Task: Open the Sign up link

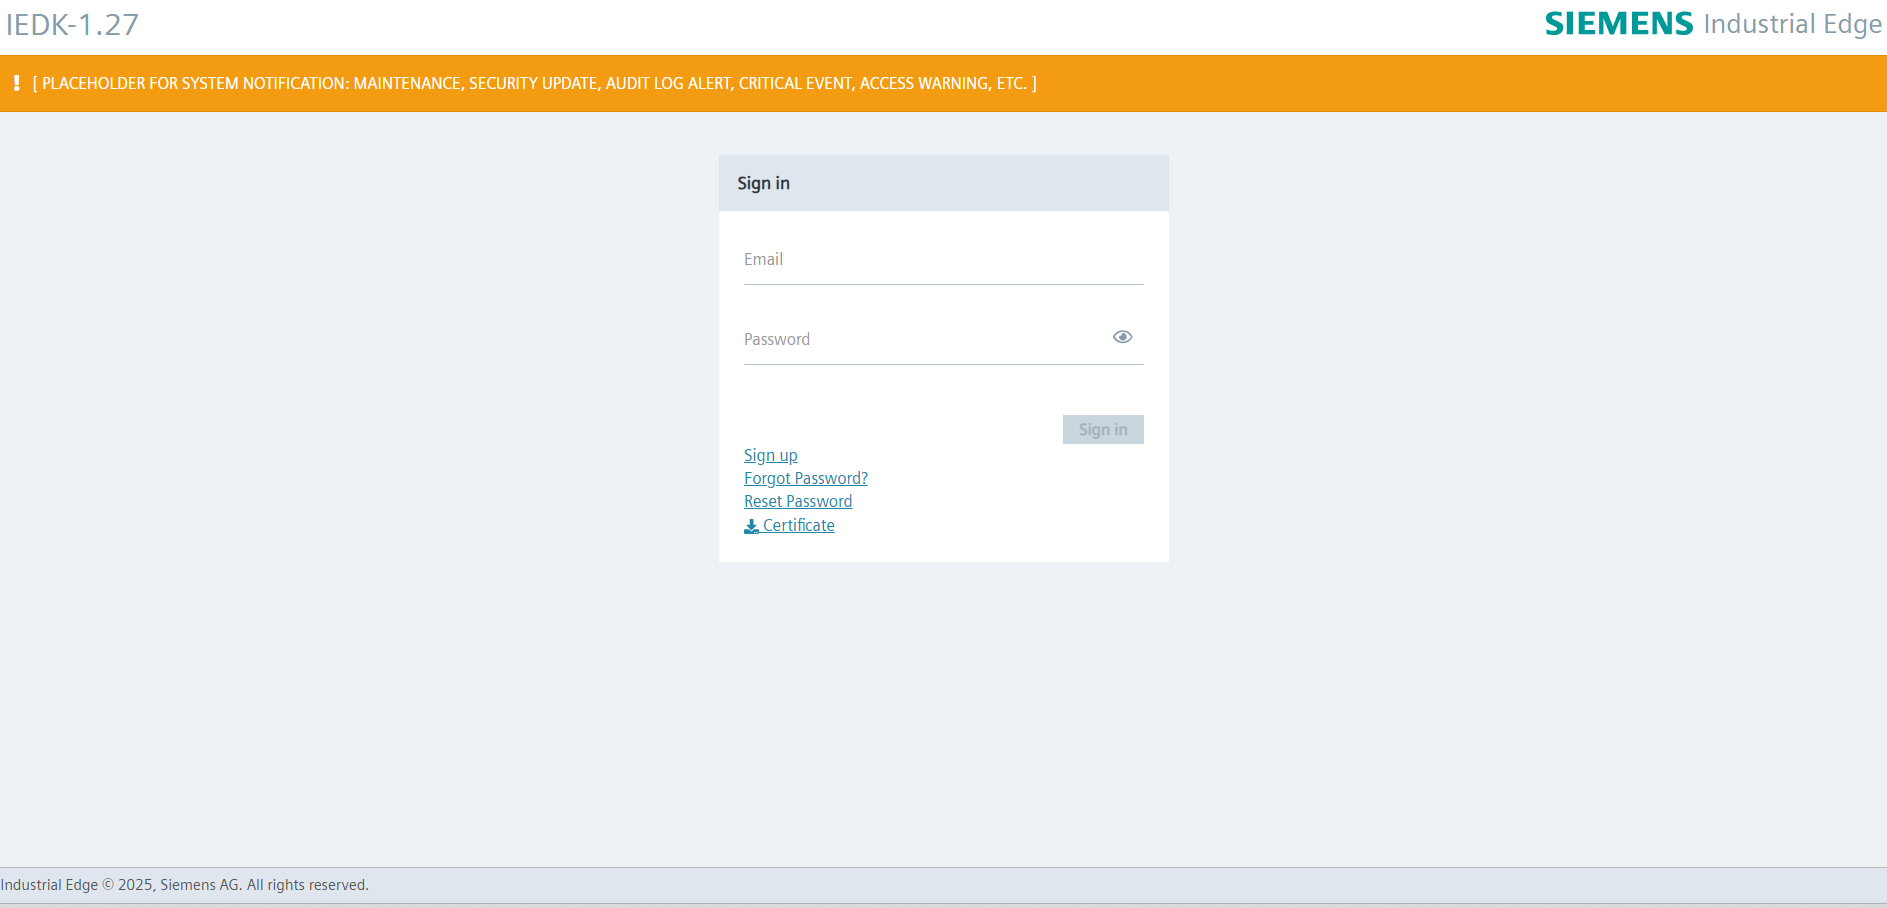Action: click(770, 455)
